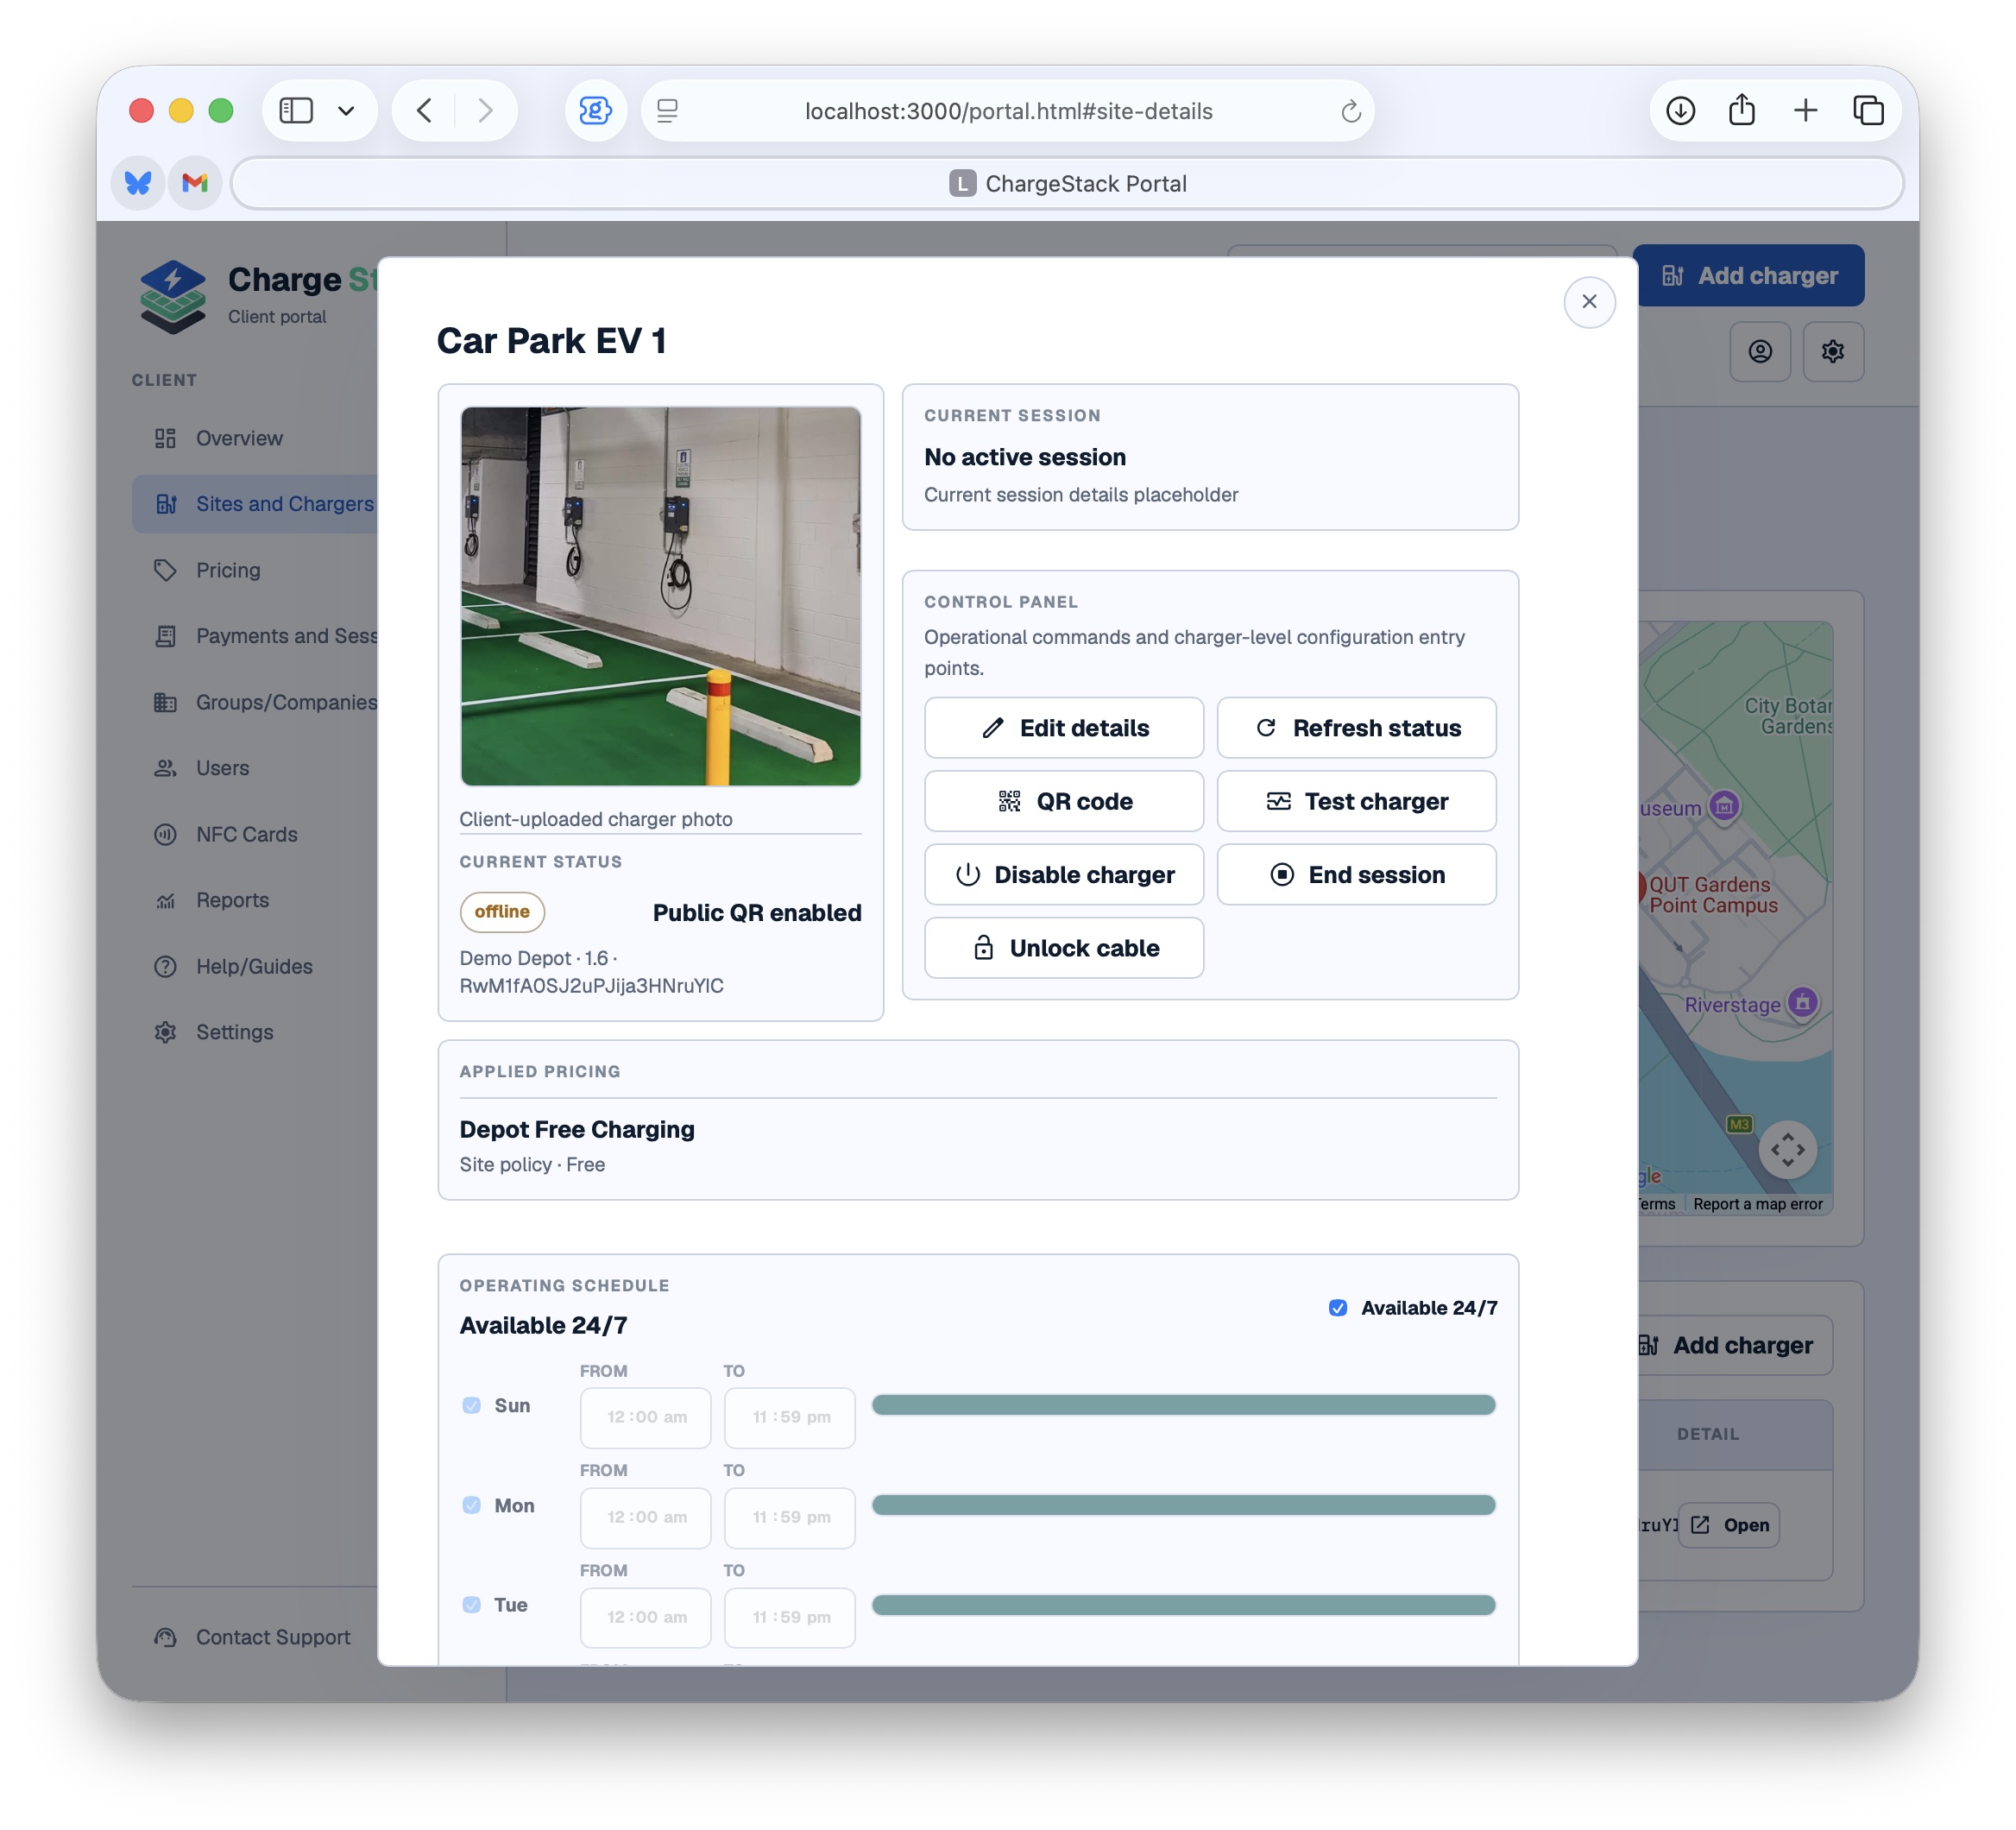Image resolution: width=2016 pixels, height=1830 pixels.
Task: Click the offline status badge
Action: click(x=502, y=911)
